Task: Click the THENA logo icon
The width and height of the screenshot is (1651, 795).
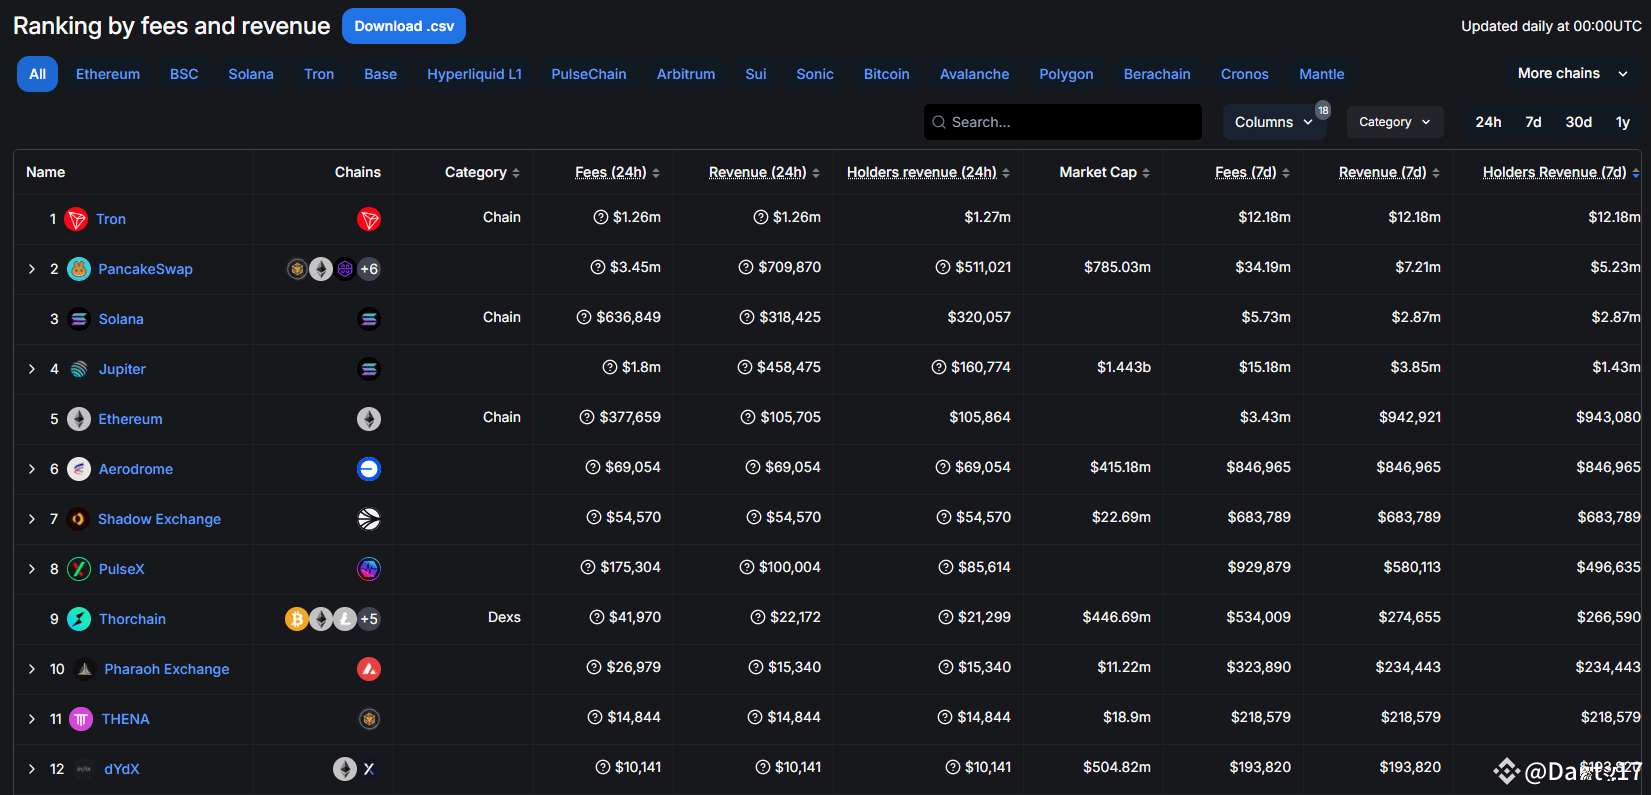Action: point(81,719)
